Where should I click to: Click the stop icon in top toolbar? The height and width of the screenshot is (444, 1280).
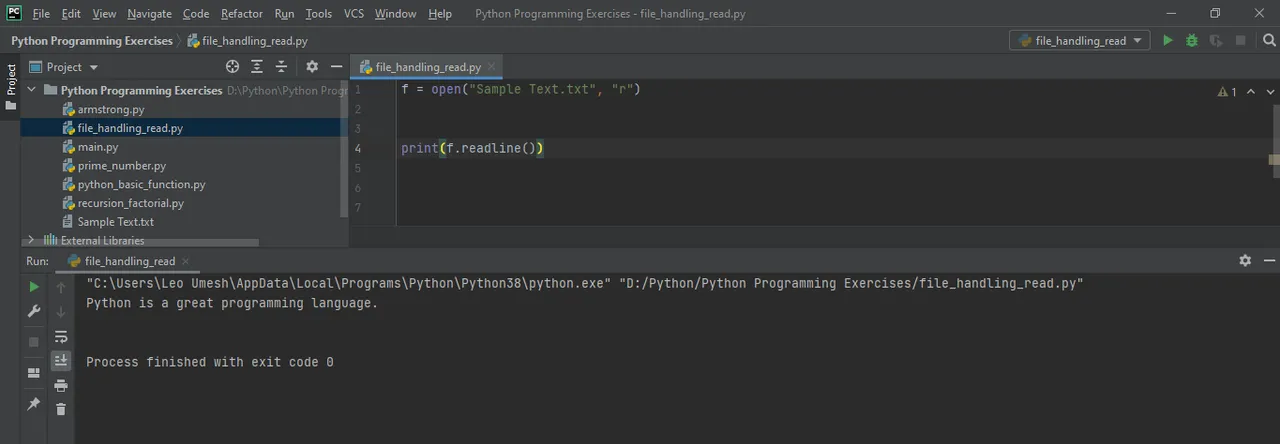pyautogui.click(x=1240, y=41)
